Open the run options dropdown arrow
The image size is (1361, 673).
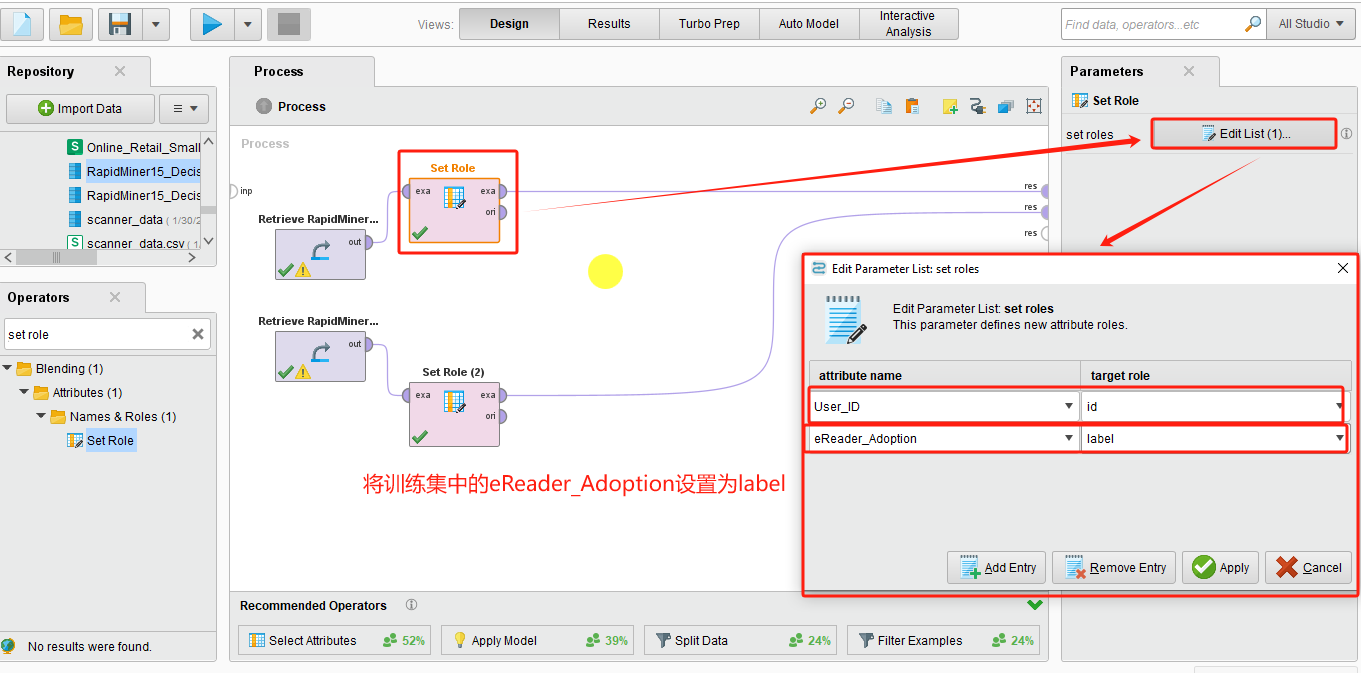pos(248,24)
